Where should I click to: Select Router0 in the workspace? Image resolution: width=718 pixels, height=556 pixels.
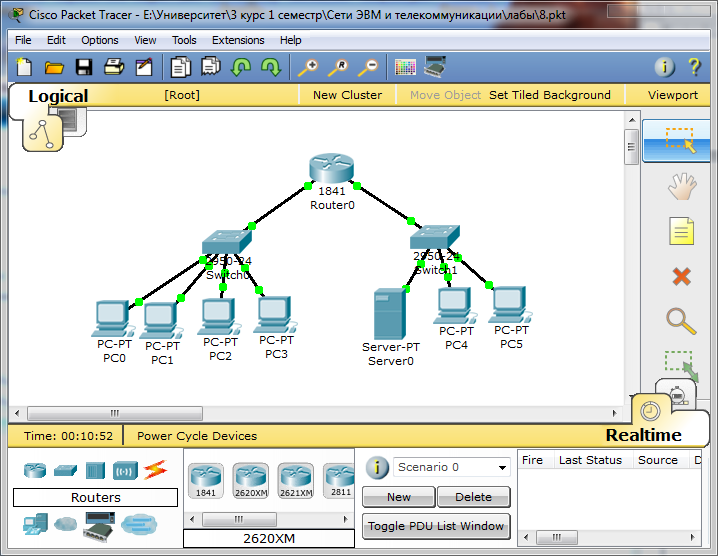point(332,169)
